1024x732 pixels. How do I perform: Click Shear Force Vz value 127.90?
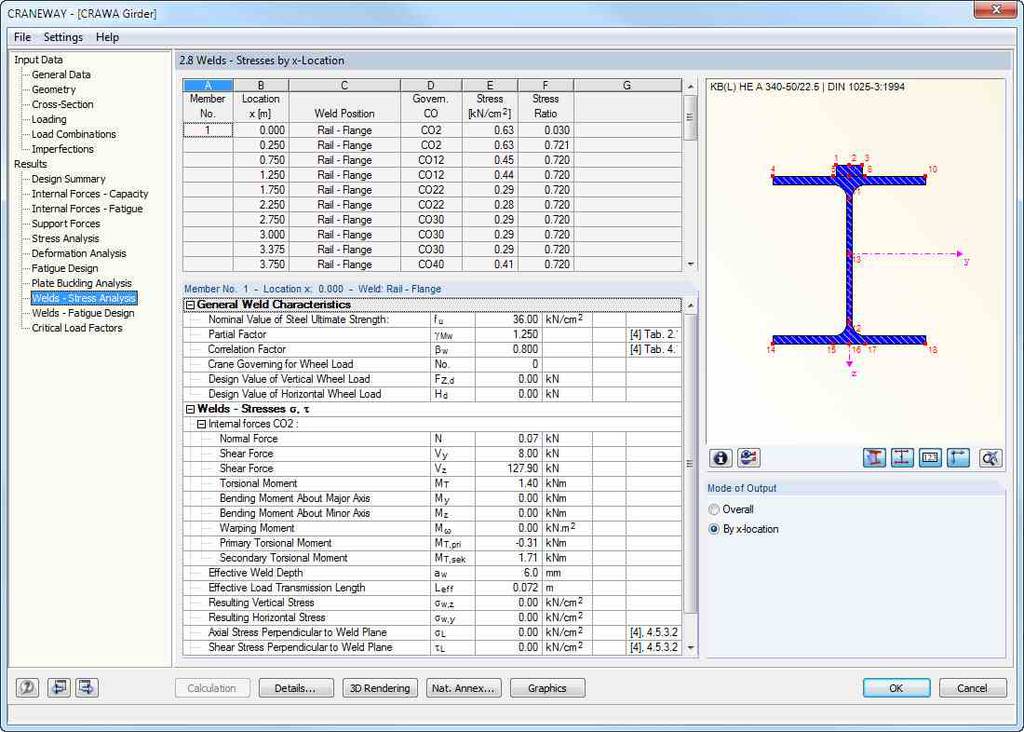click(x=509, y=469)
